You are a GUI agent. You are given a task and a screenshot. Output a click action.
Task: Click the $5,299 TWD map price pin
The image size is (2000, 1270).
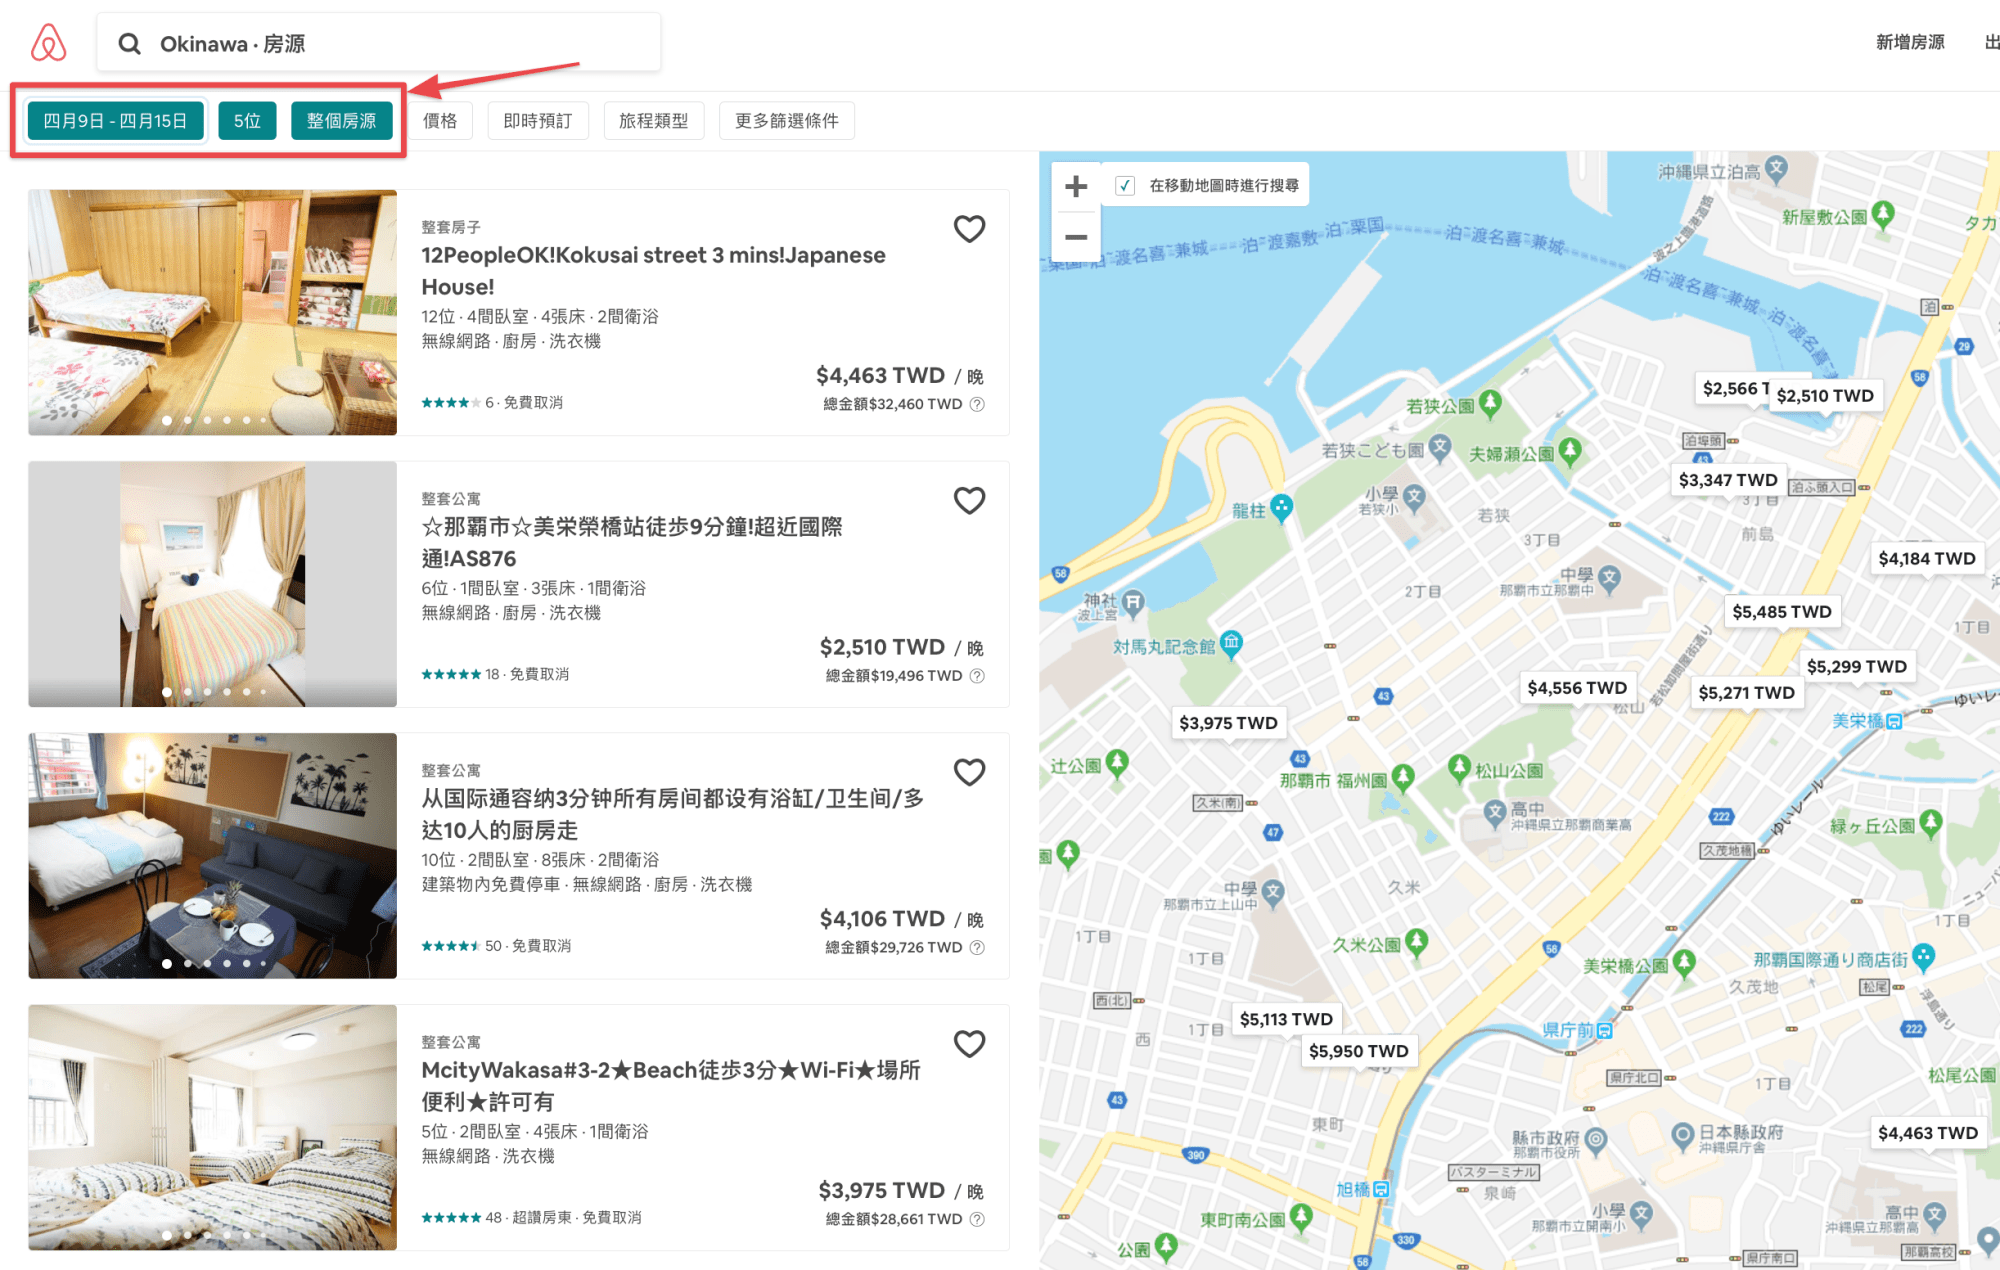click(1857, 667)
